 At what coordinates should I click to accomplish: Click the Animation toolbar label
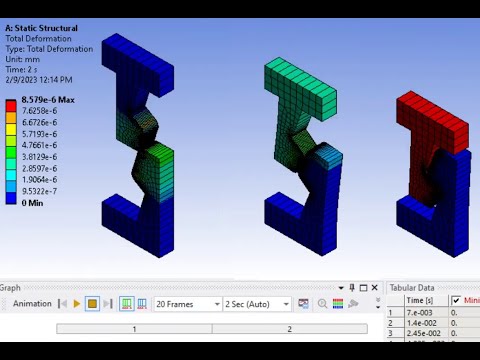pyautogui.click(x=32, y=304)
